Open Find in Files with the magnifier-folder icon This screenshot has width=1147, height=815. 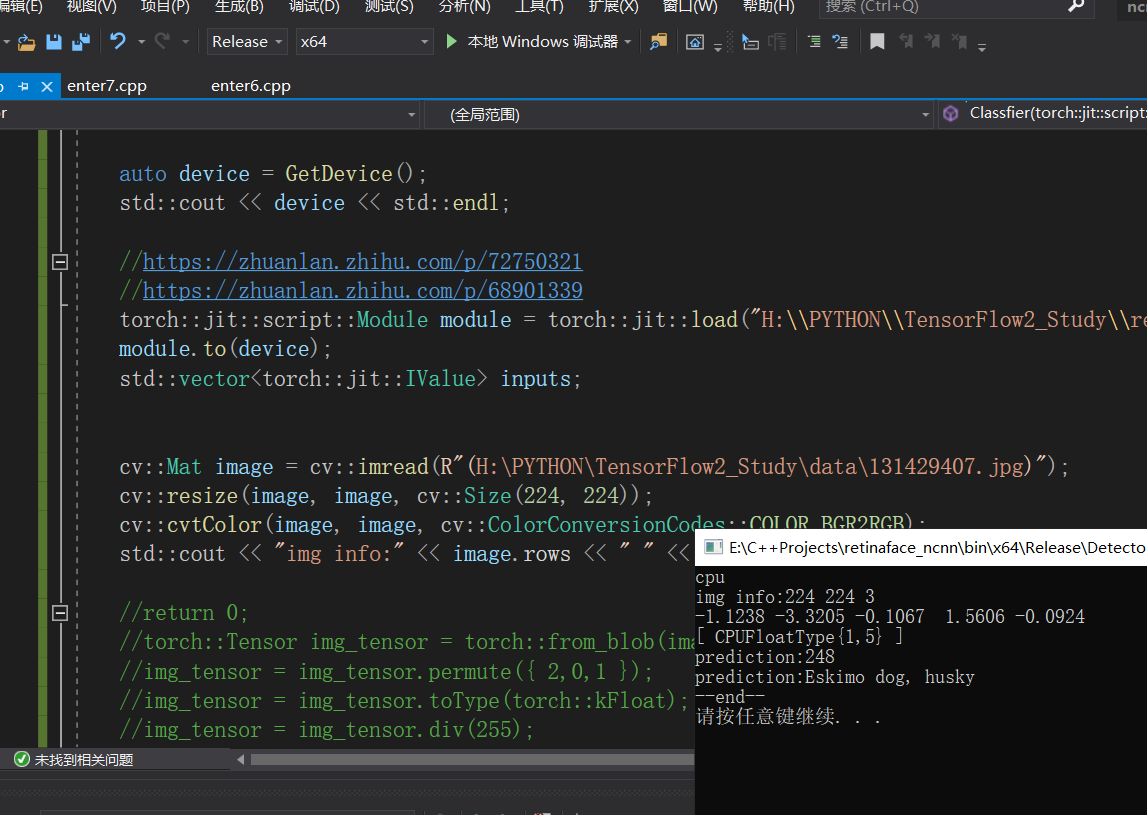[659, 41]
